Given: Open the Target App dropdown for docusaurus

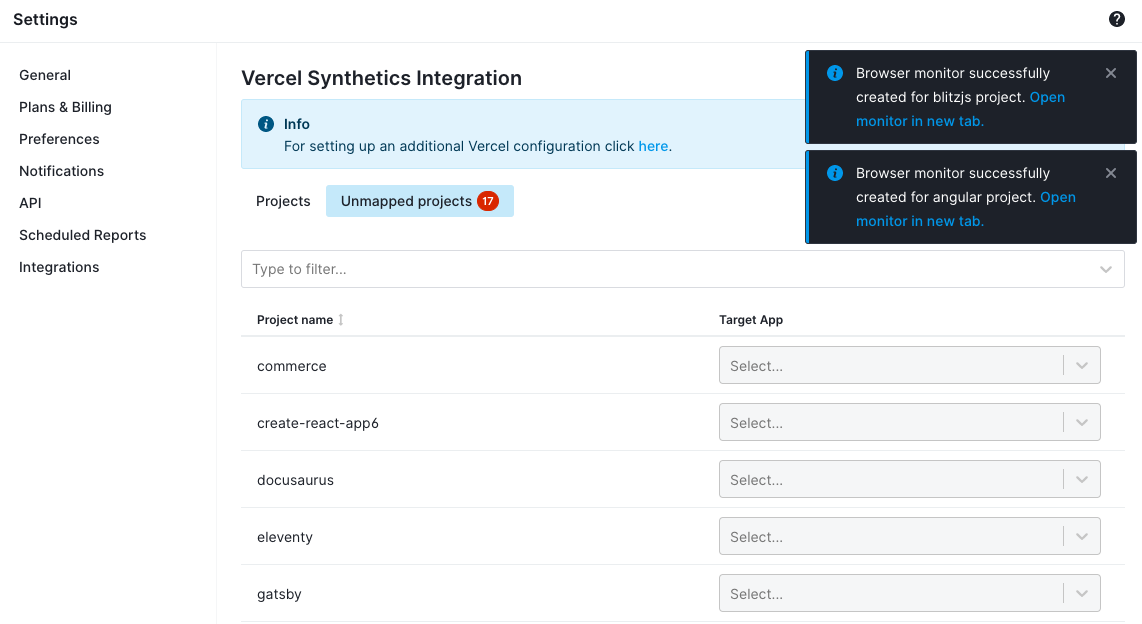Looking at the screenshot, I should click(910, 479).
